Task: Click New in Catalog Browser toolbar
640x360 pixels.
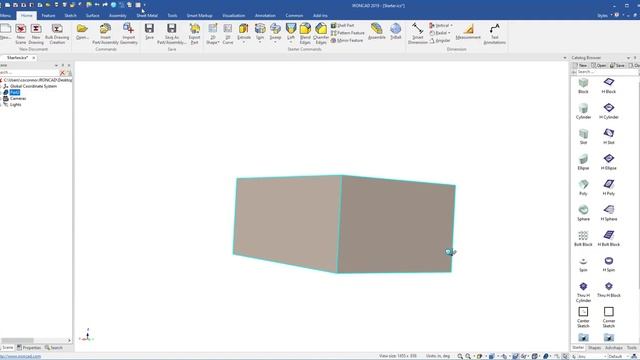Action: [580, 65]
